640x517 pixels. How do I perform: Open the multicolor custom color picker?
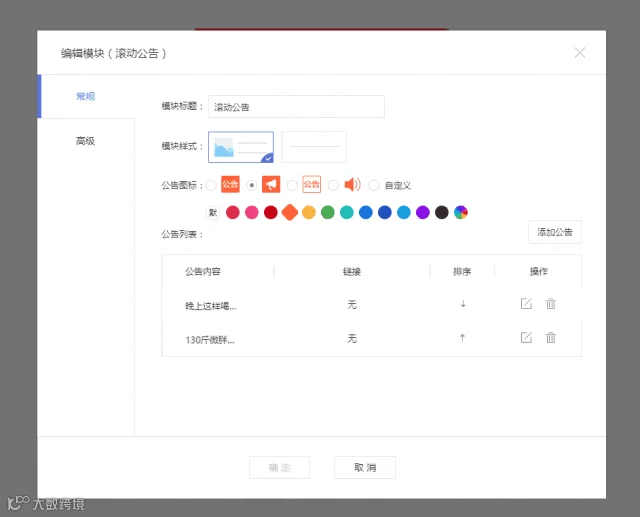click(x=461, y=212)
